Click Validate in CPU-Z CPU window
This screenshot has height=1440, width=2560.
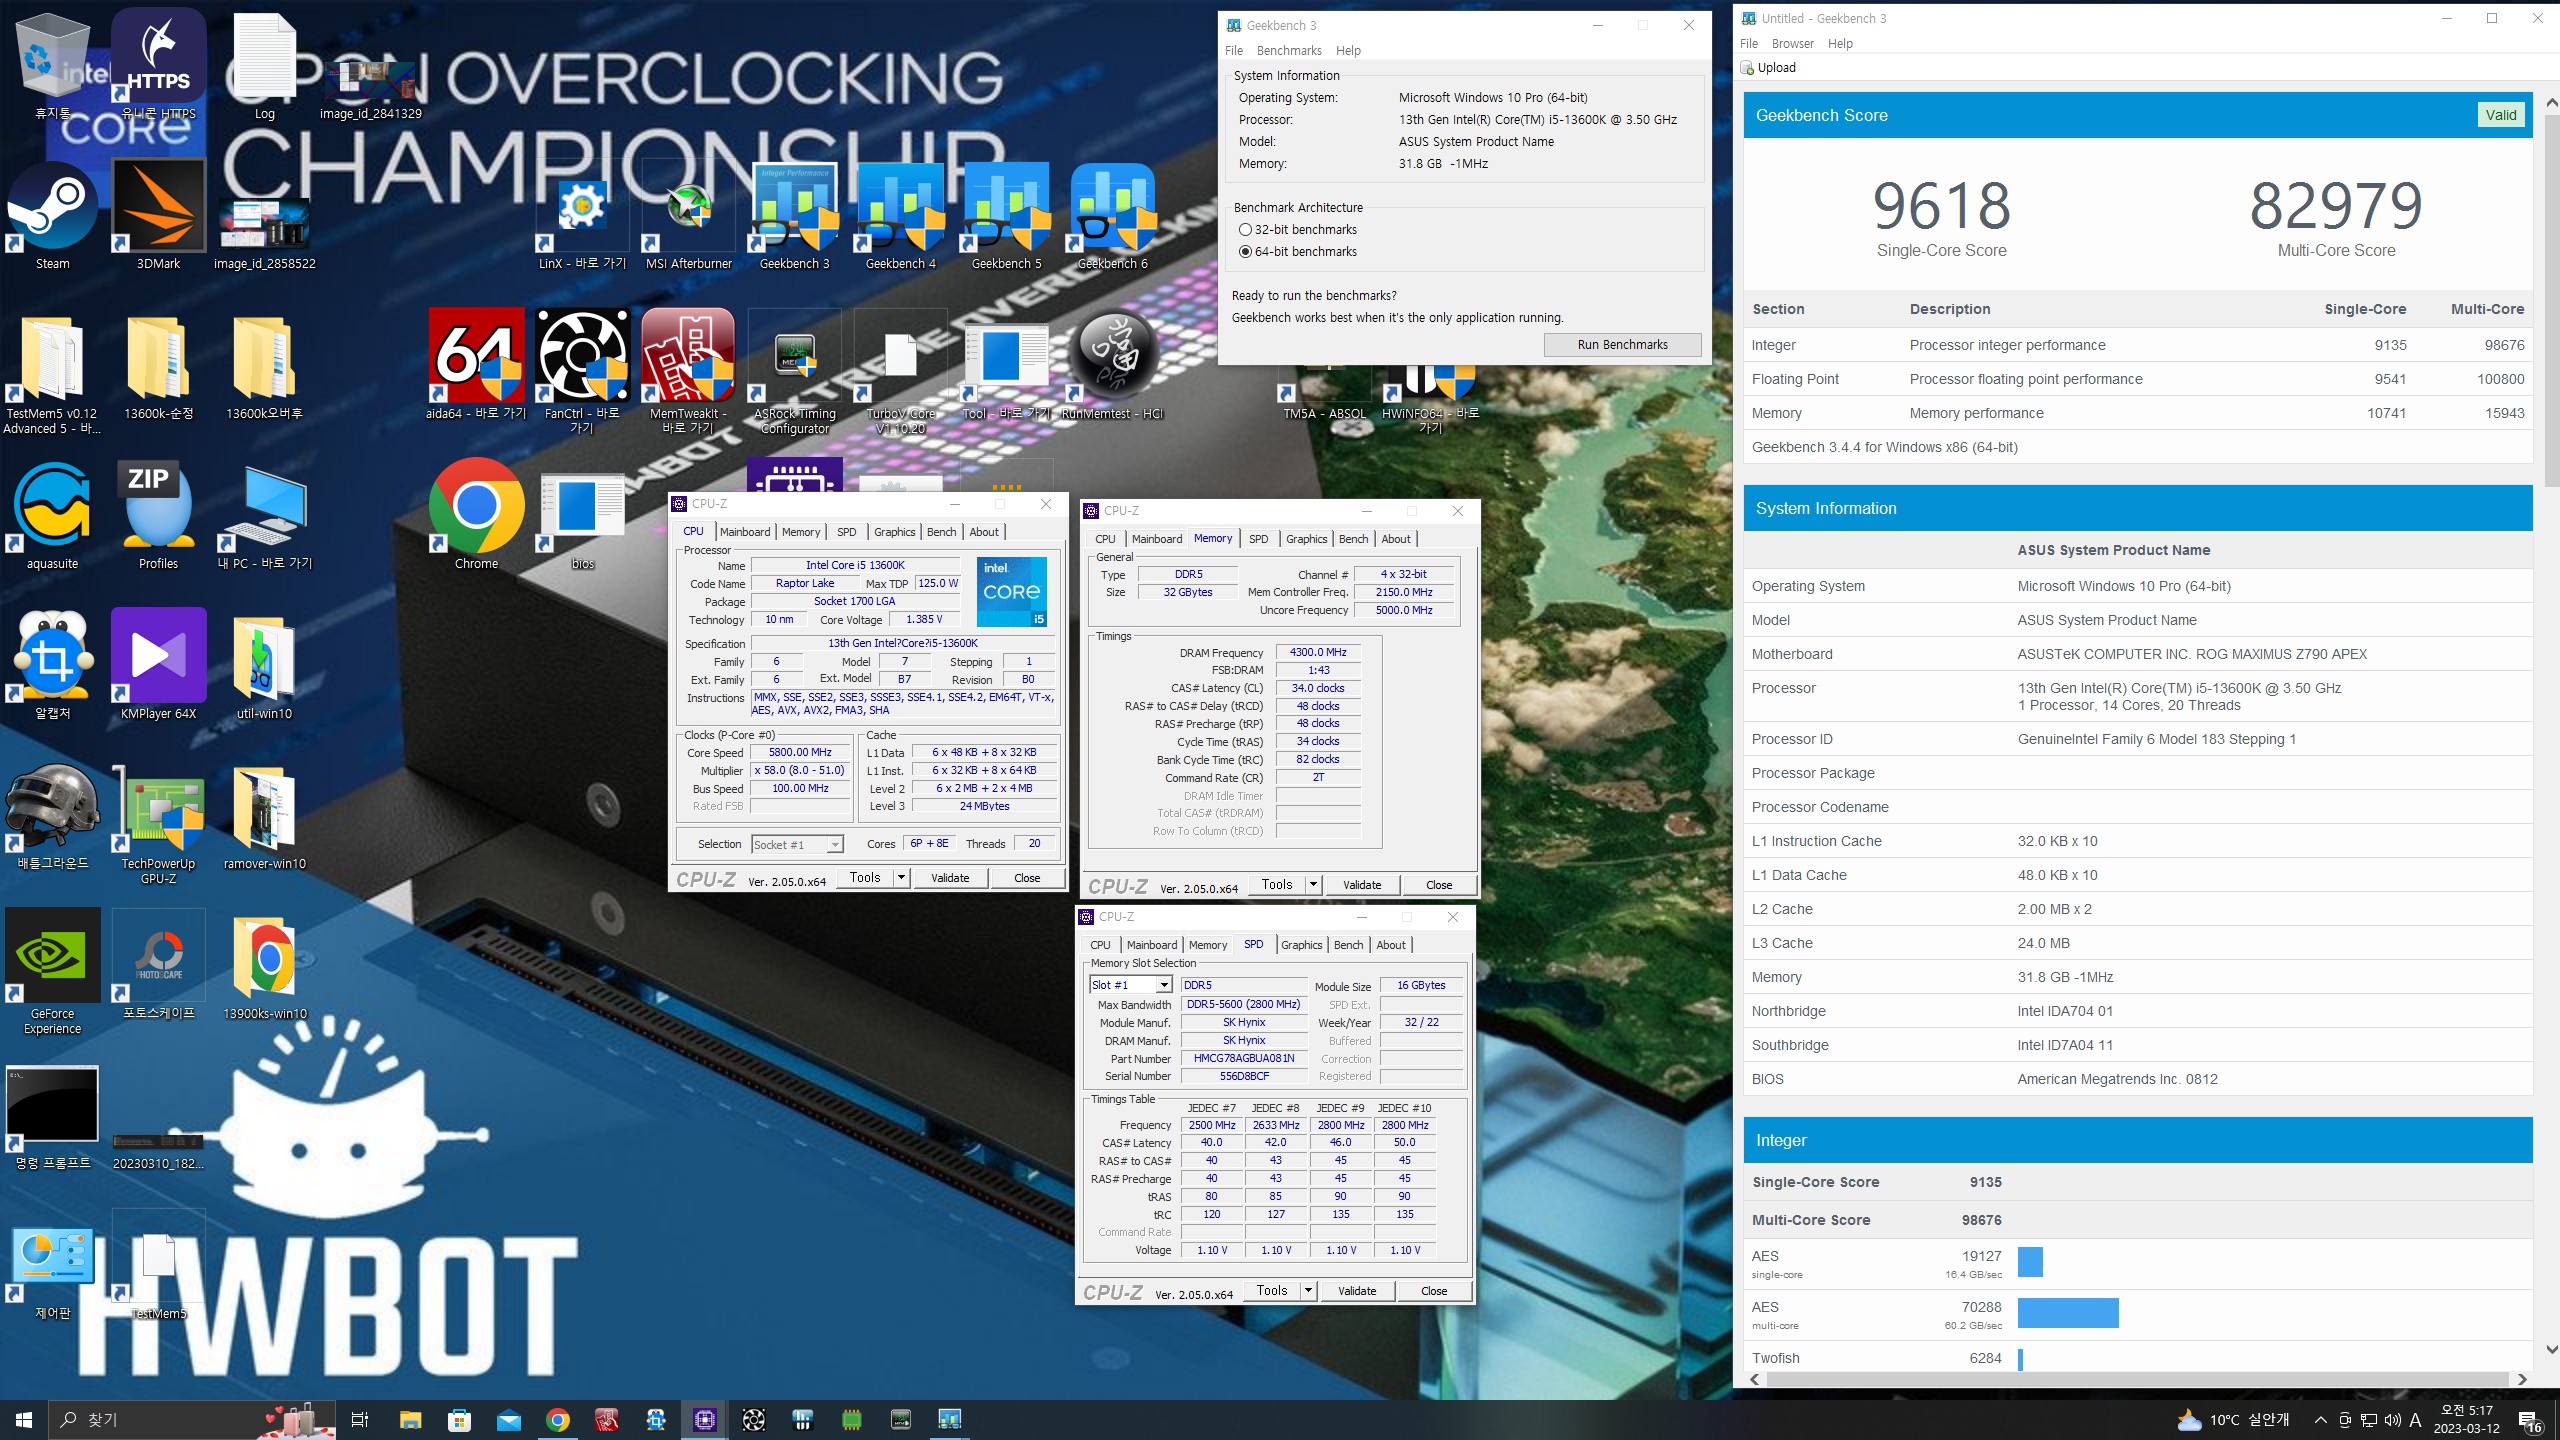coord(950,878)
